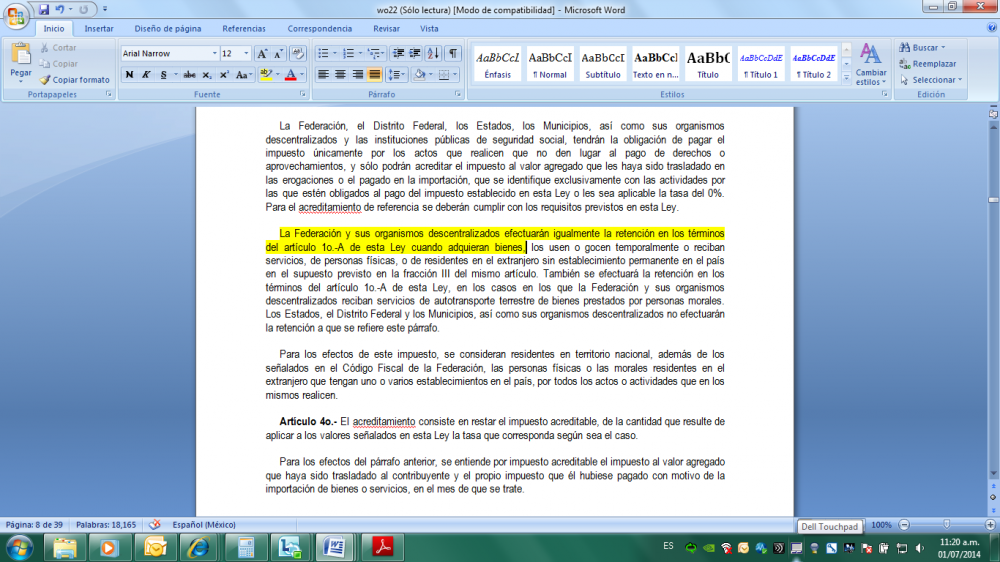Toggle strikethrough (abc) formatting
The width and height of the screenshot is (1000, 562).
pos(189,75)
